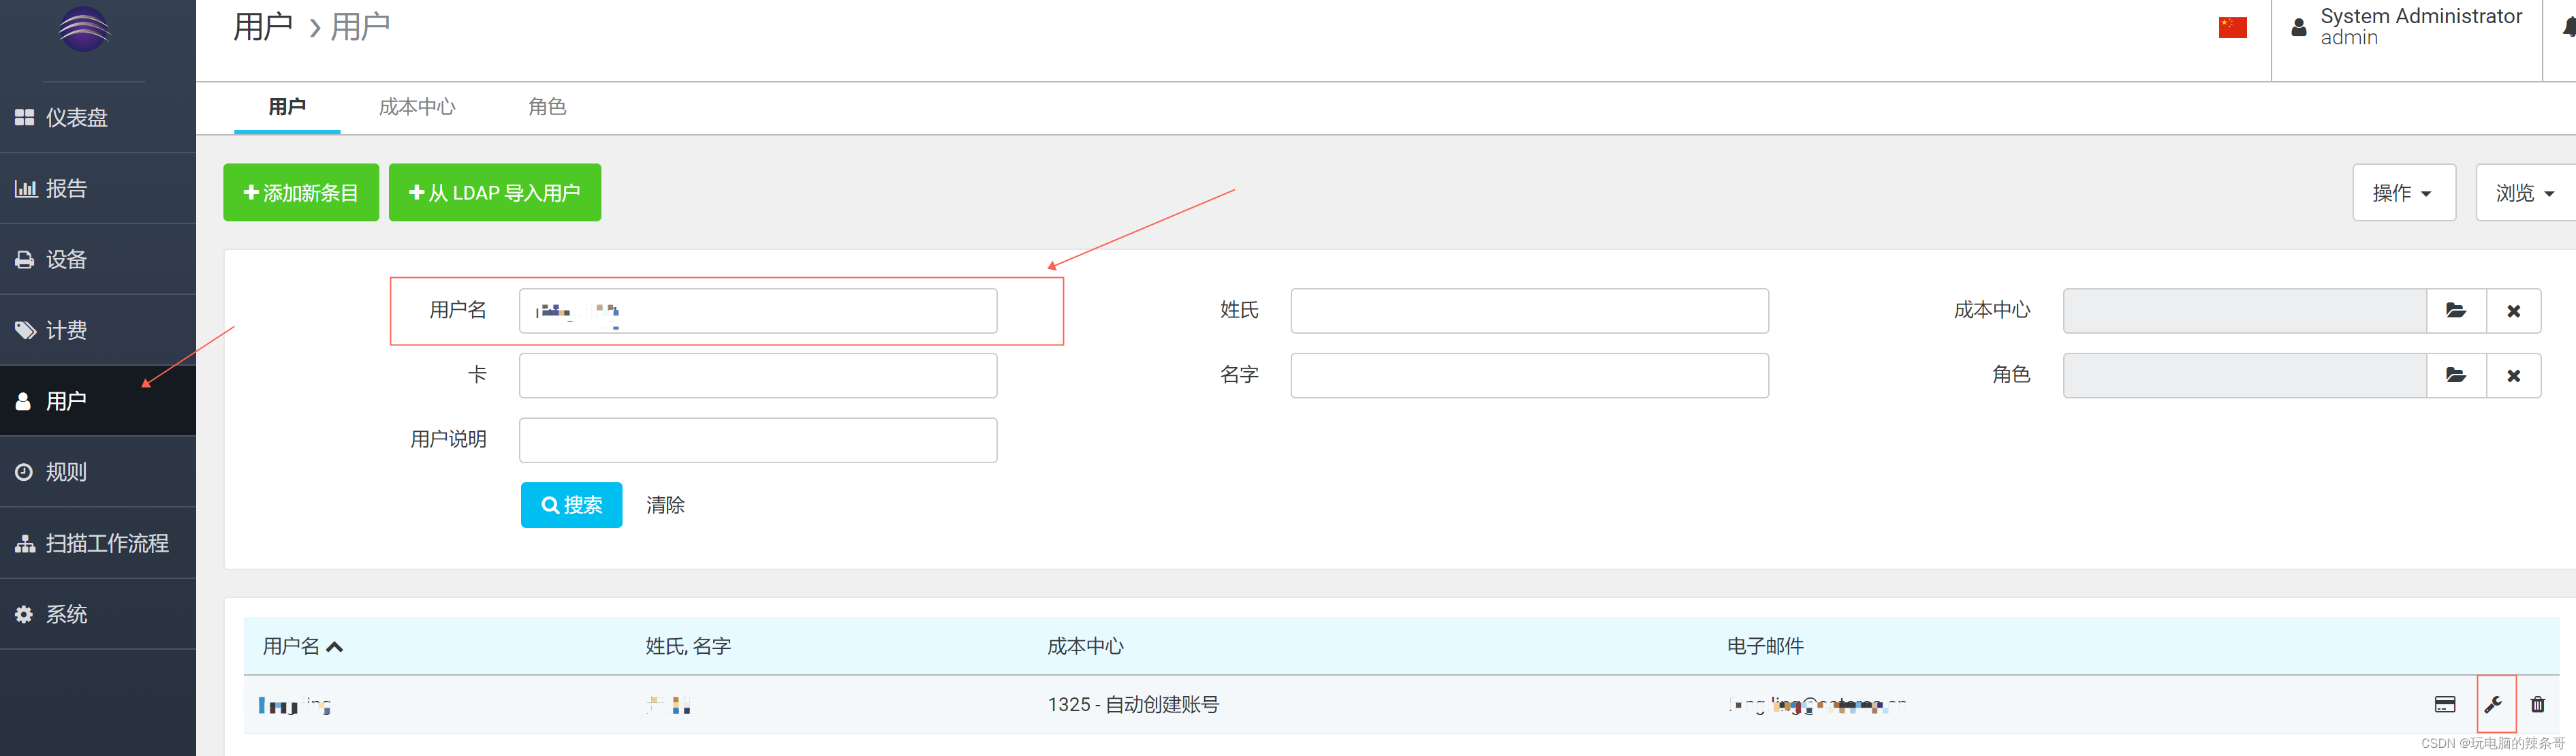Clear the 角色 filter with the X icon
Screen dimensions: 2576x756
(x=2513, y=375)
